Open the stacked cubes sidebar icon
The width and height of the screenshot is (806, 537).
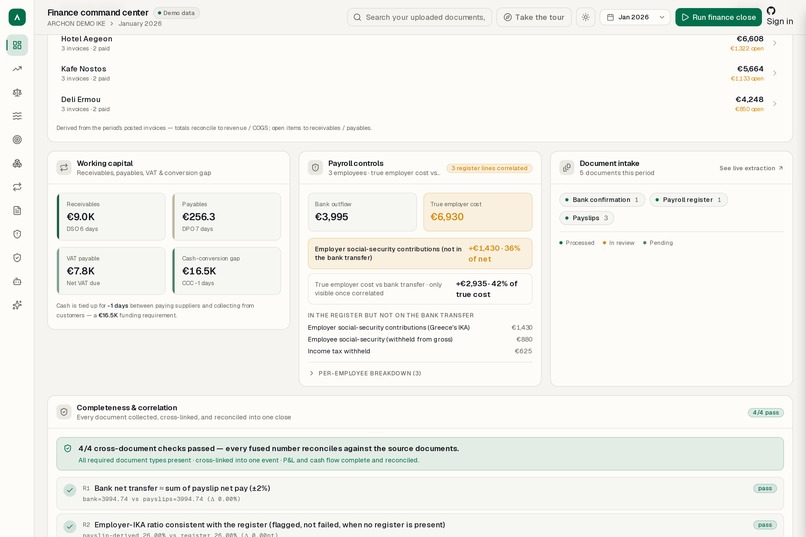[17, 163]
